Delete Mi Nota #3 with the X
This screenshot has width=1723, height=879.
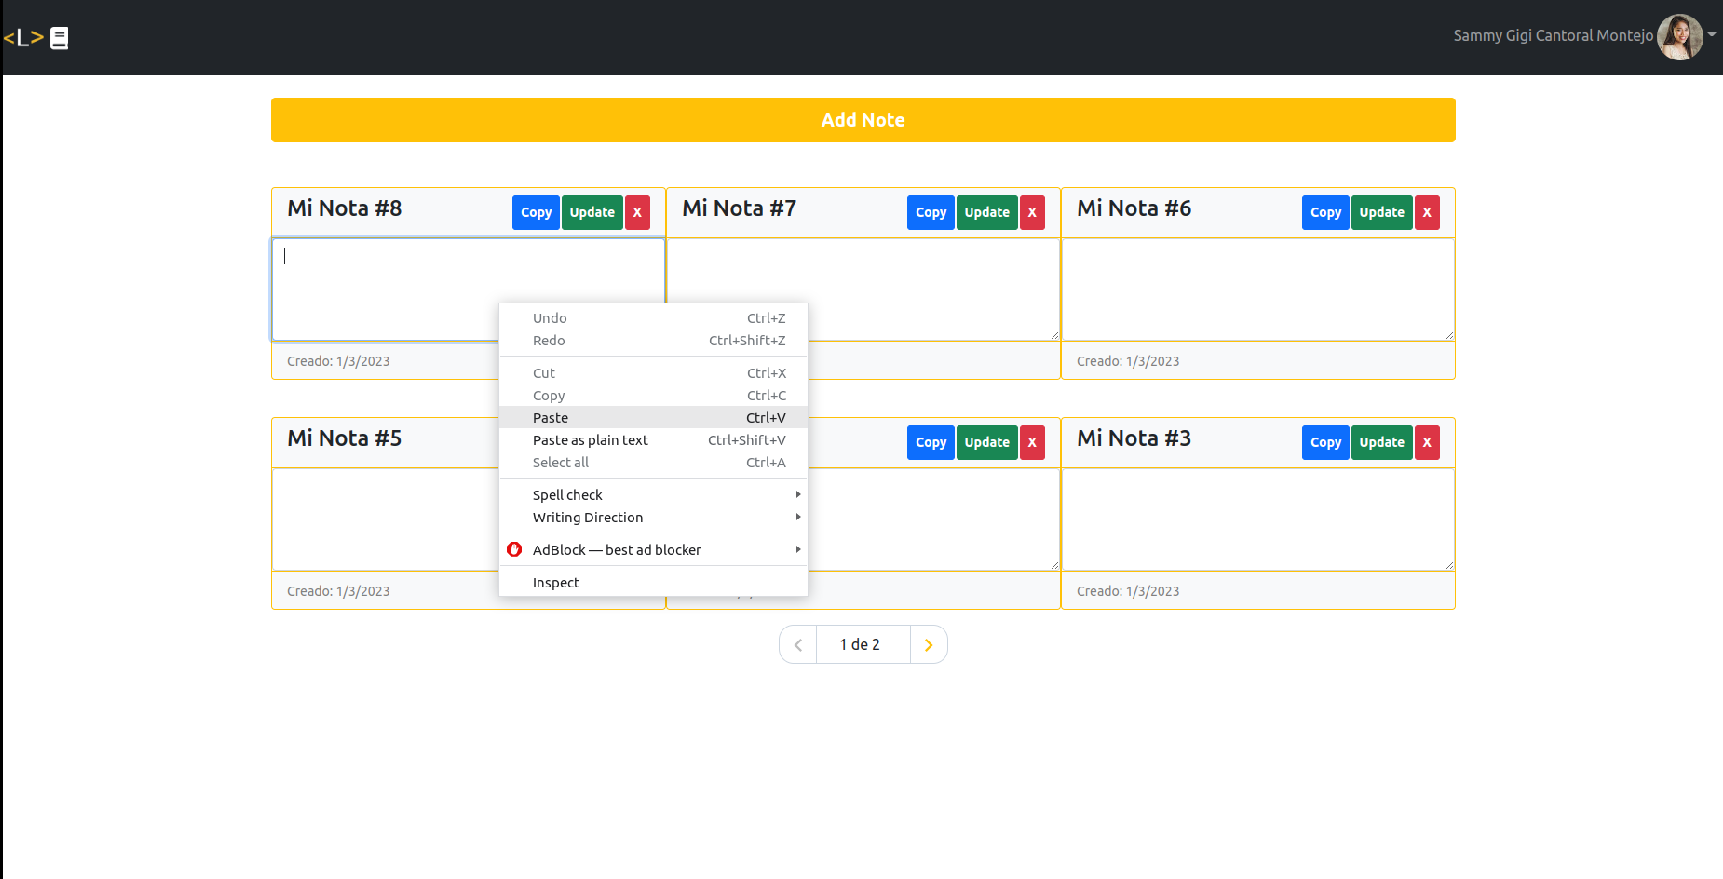coord(1427,442)
